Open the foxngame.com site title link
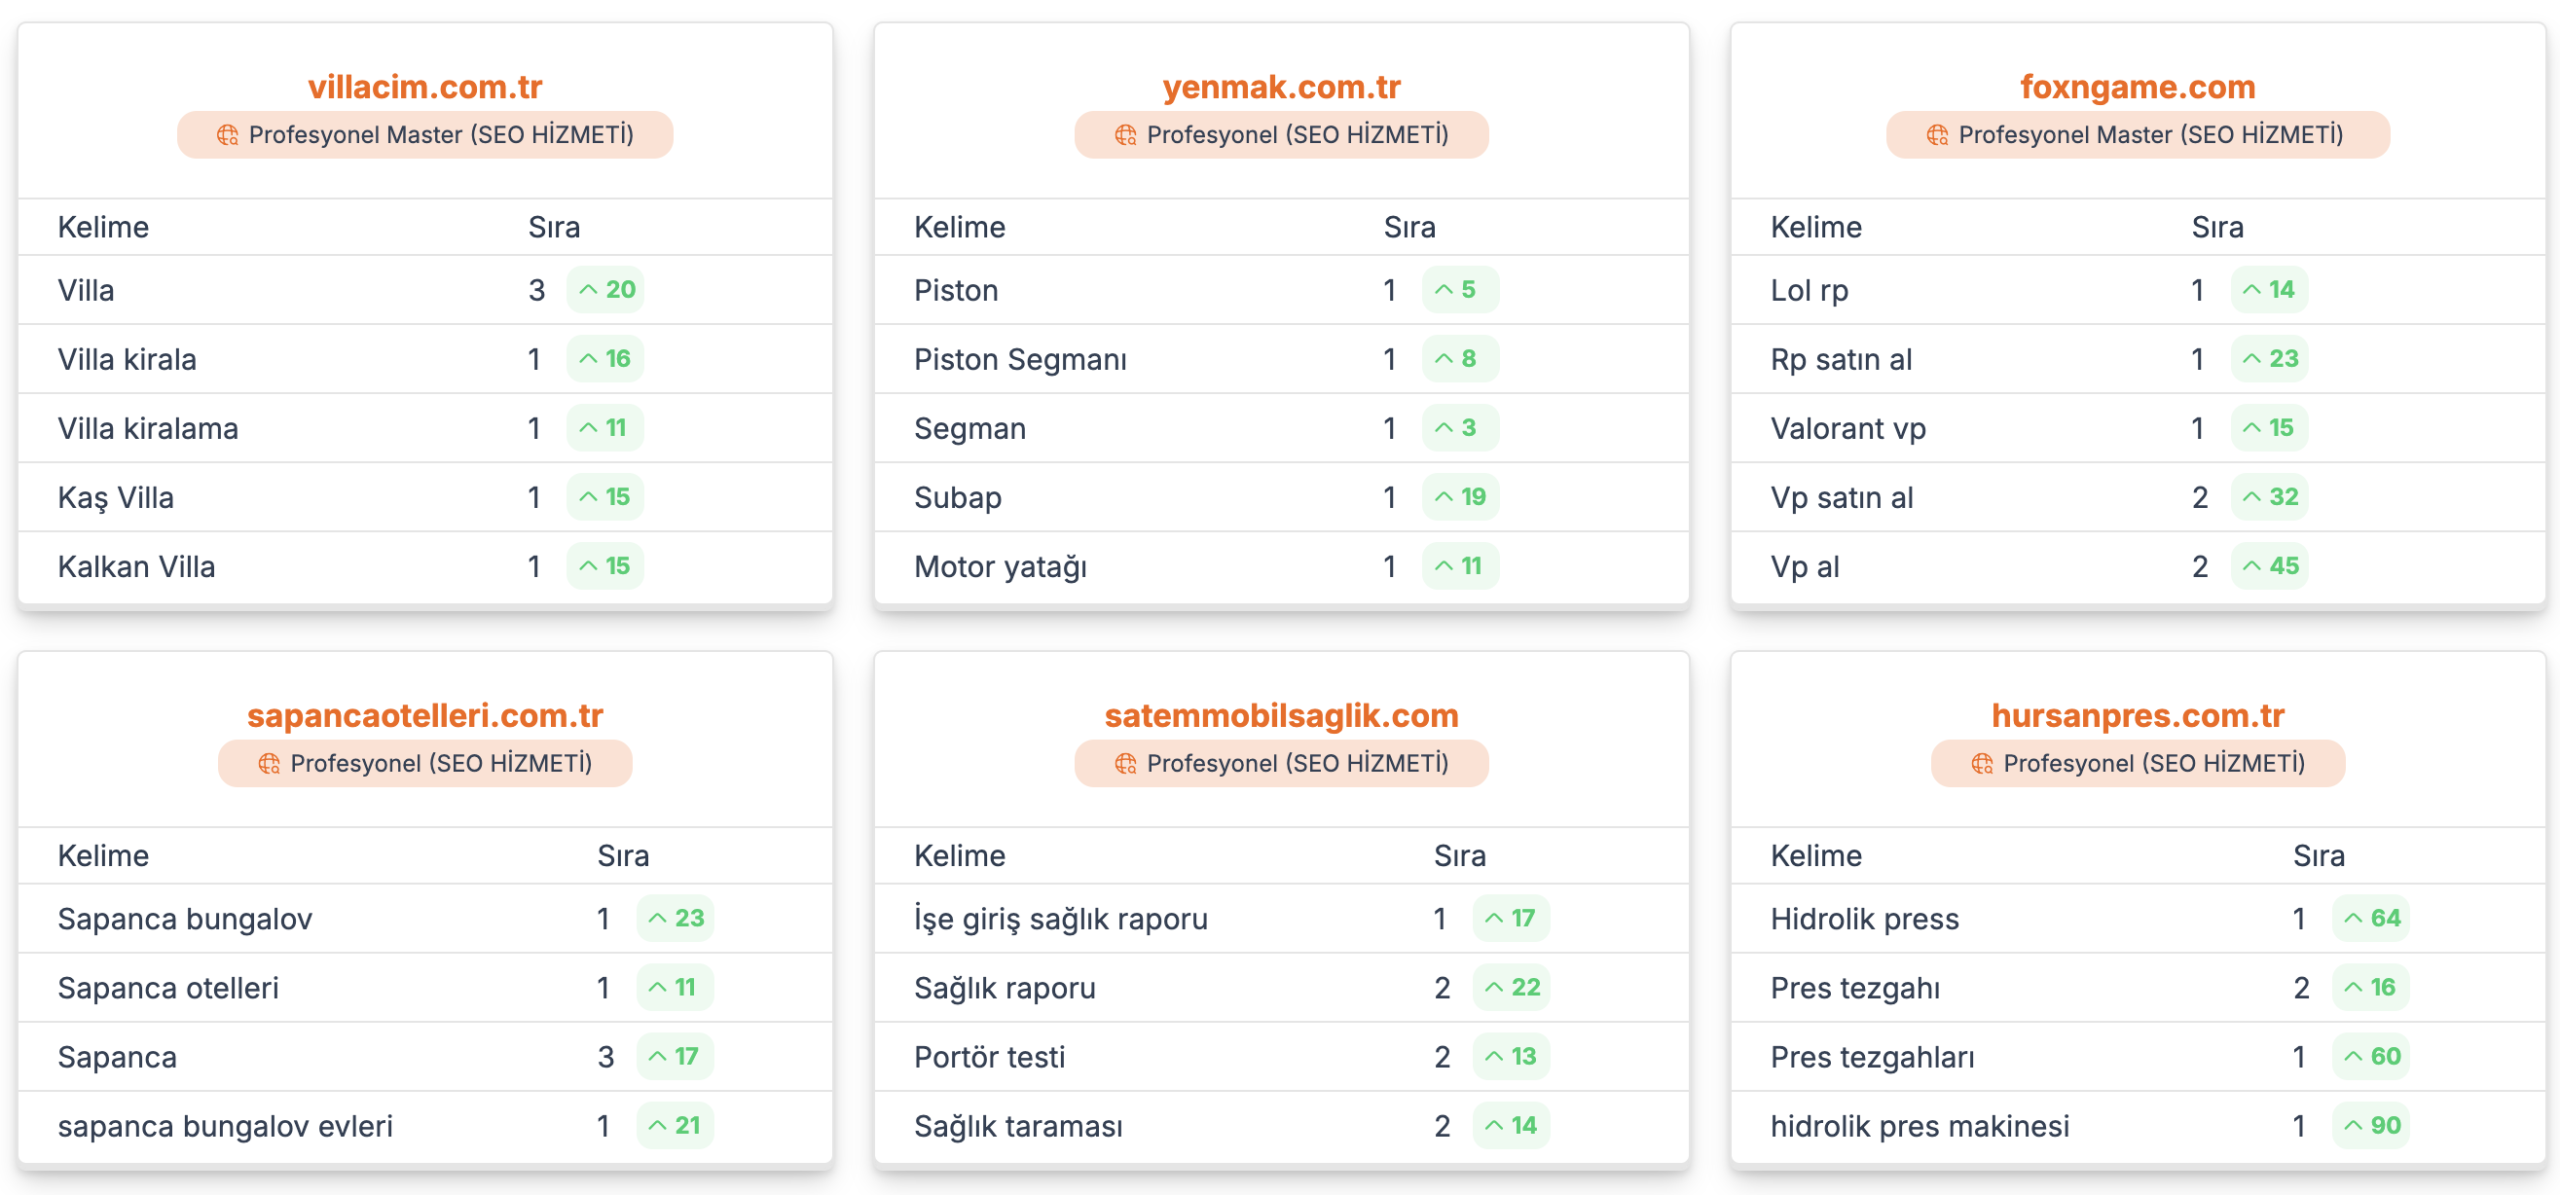 2138,87
